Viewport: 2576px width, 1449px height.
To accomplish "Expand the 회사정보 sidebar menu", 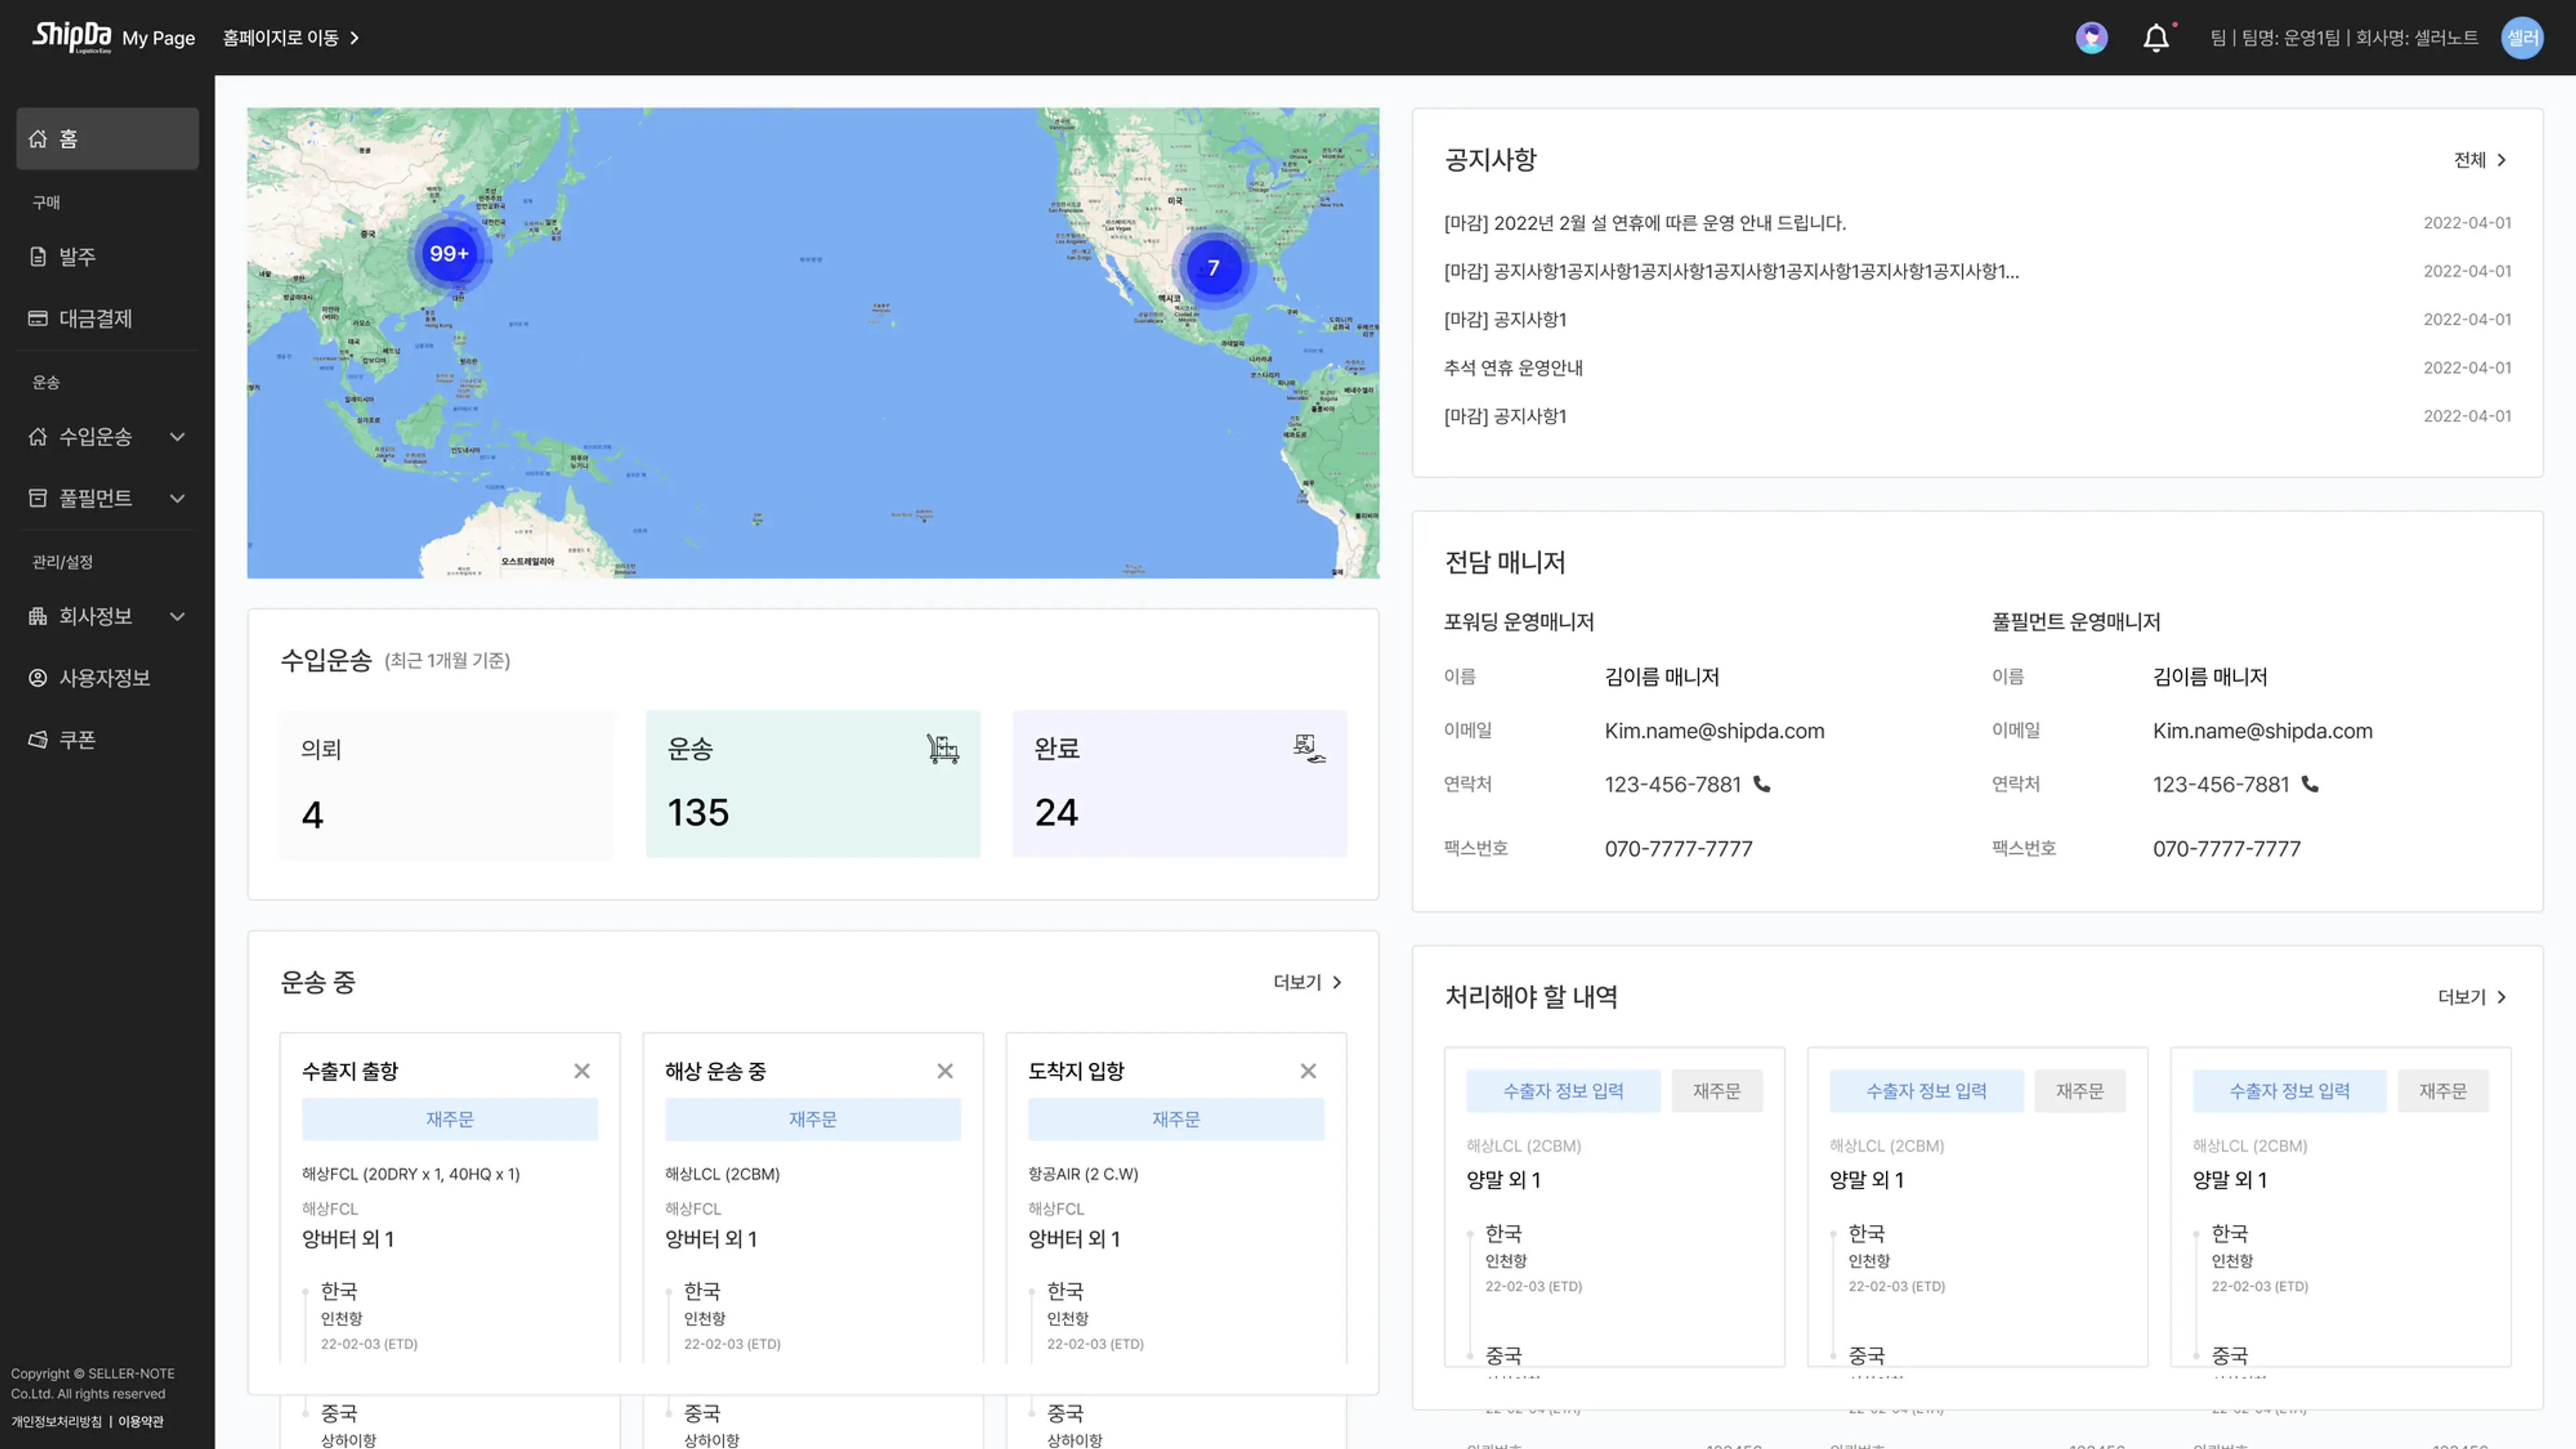I will pos(177,616).
